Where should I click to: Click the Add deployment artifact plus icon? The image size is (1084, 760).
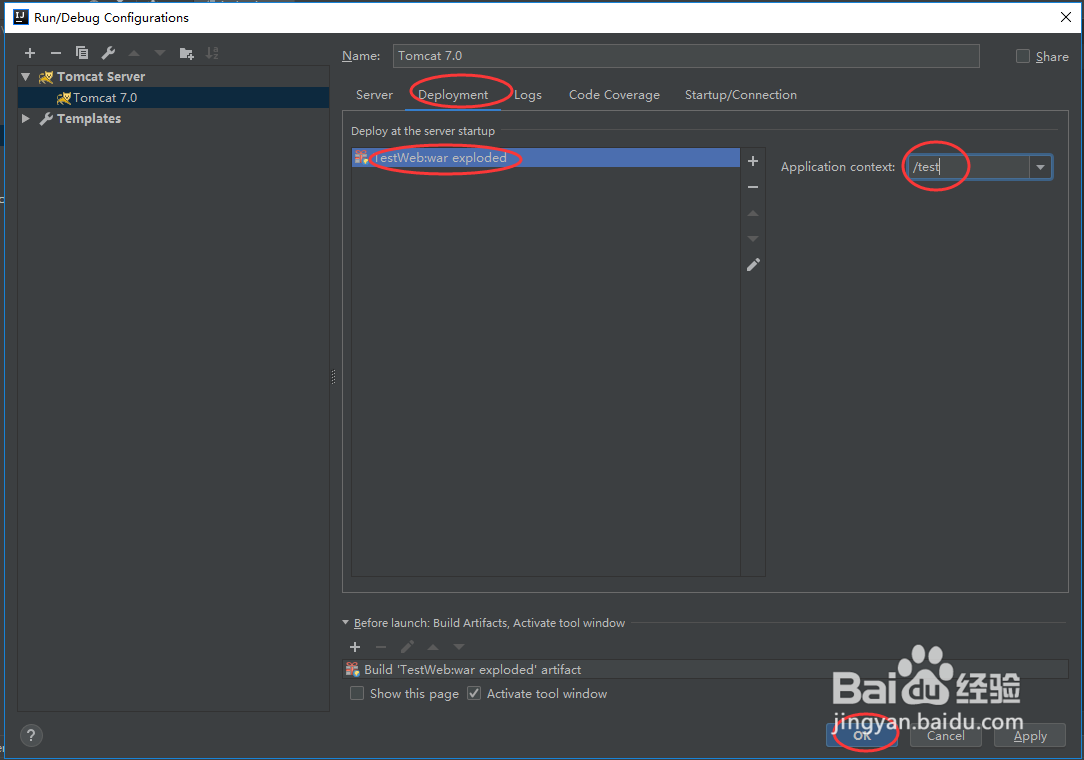click(x=753, y=160)
